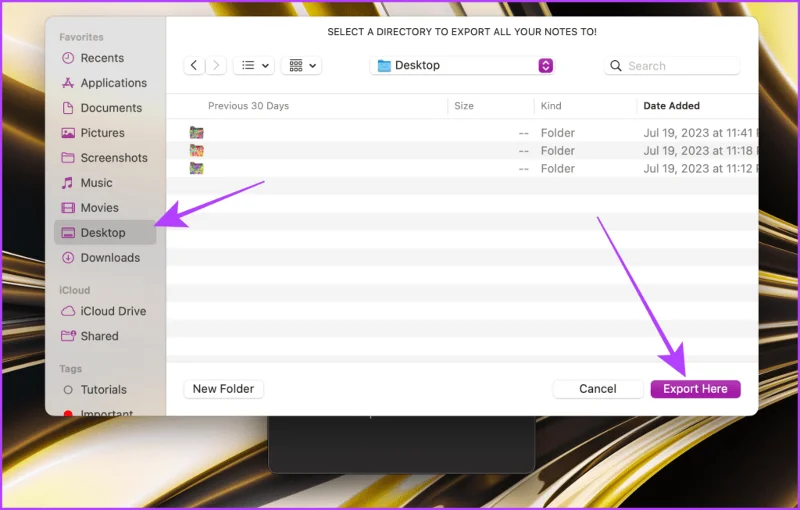800x510 pixels.
Task: Click the Recents clock icon
Action: click(x=68, y=58)
